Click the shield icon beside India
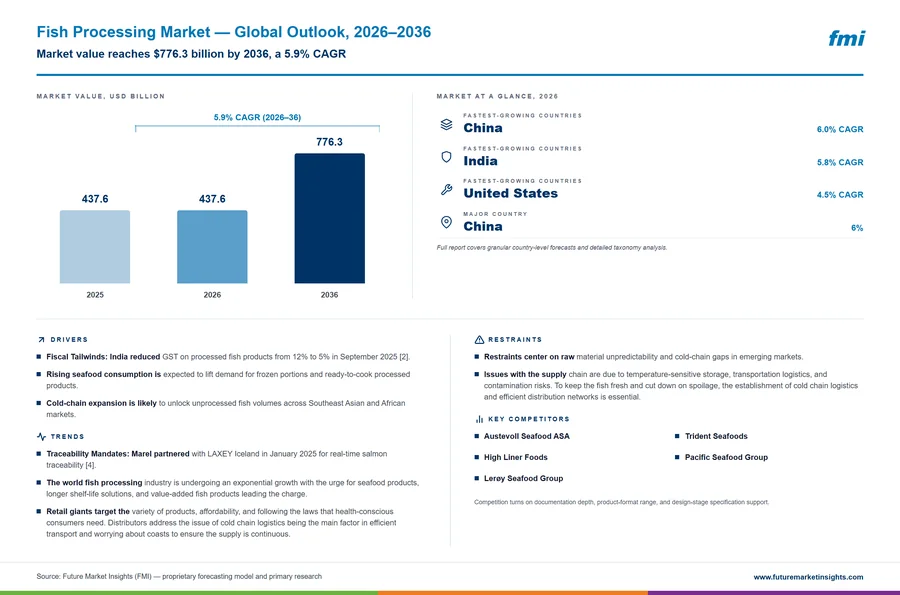 [x=446, y=157]
